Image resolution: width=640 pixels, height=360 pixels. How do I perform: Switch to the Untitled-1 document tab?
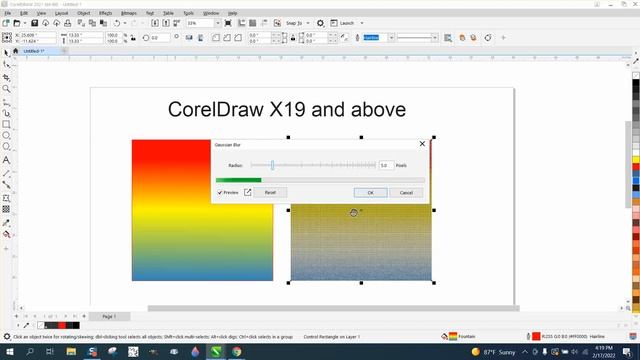click(34, 51)
